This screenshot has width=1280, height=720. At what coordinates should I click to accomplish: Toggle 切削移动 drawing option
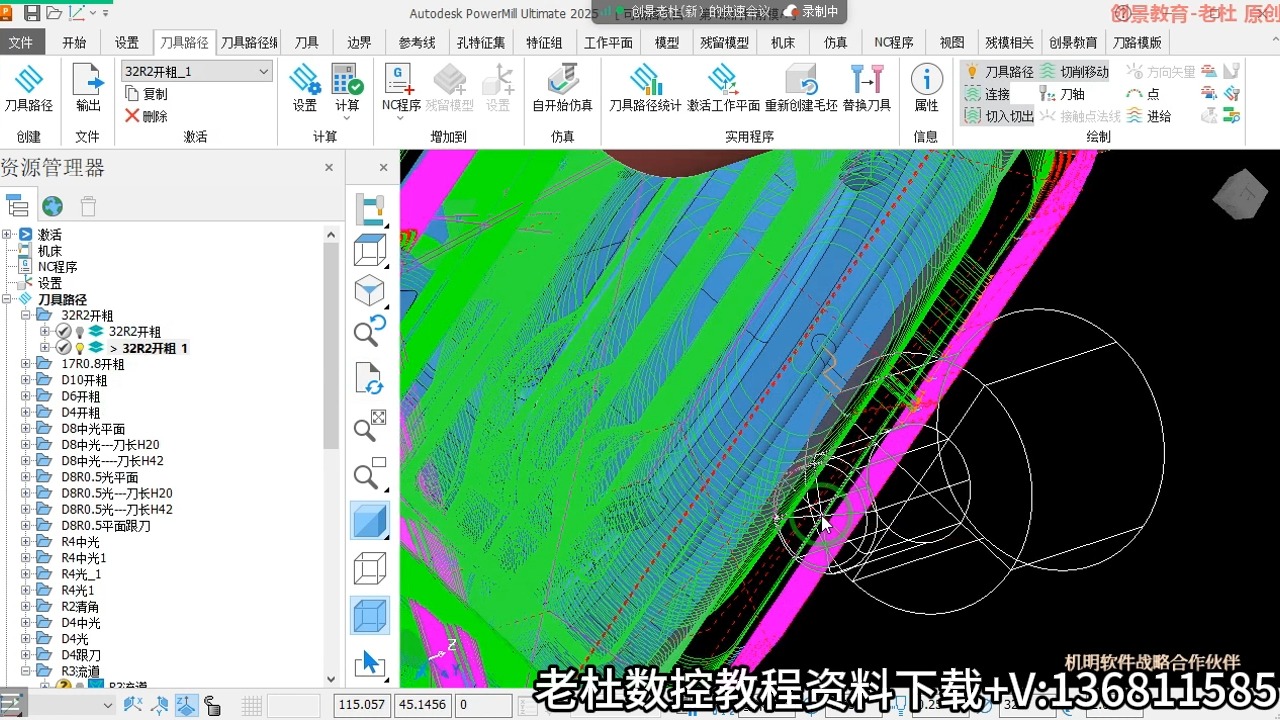click(1074, 71)
